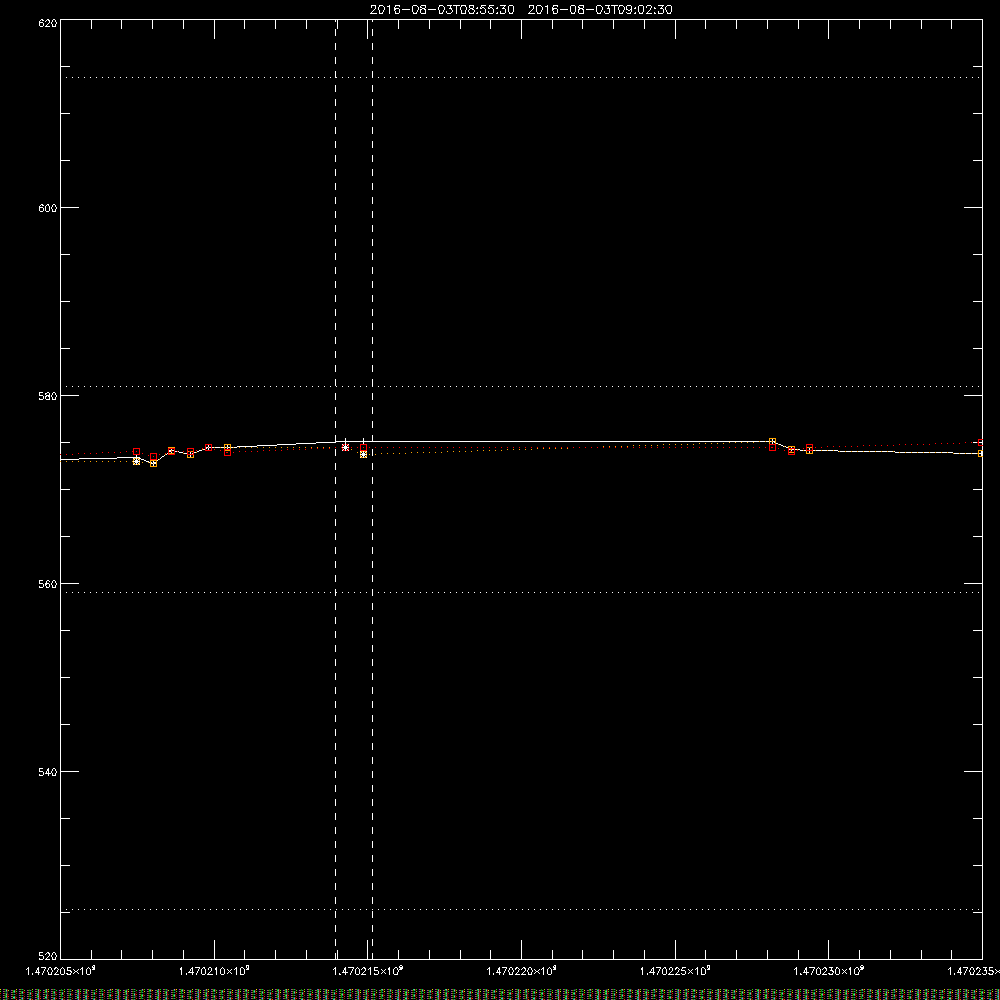
Task: Select the y-axis label 600
Action: [x=48, y=208]
